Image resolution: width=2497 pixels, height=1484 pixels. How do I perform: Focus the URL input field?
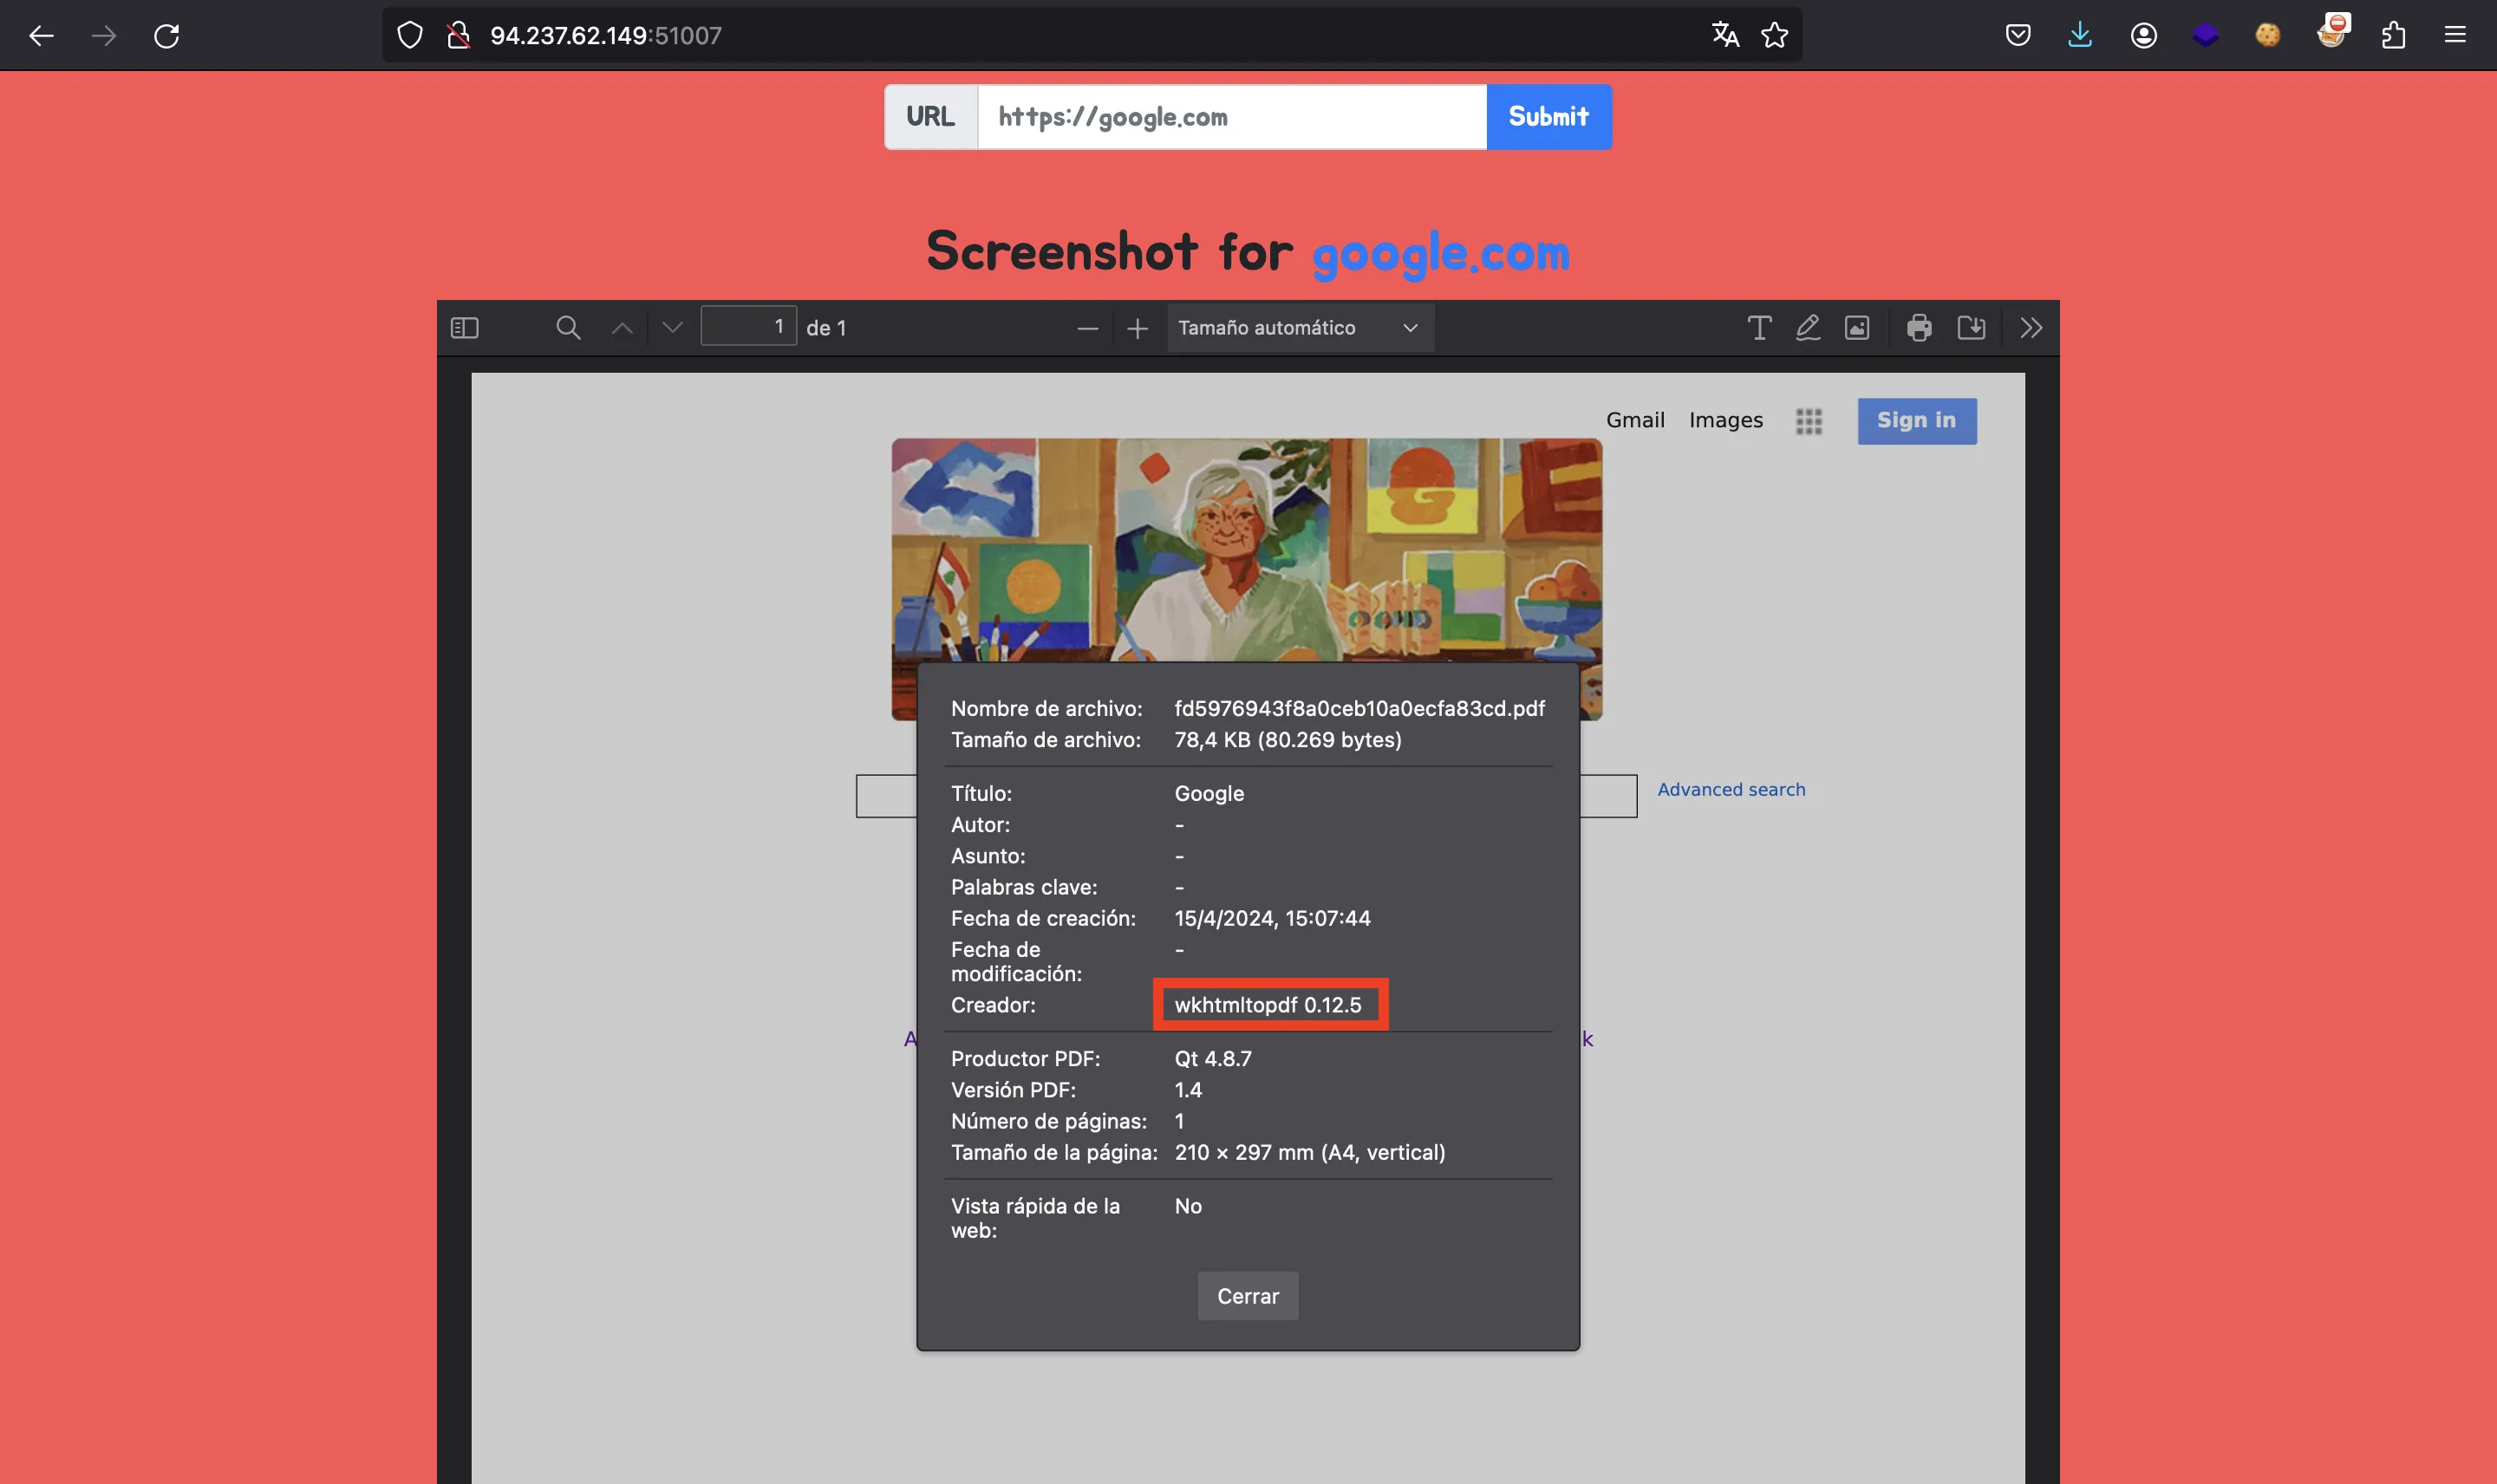pos(1231,117)
